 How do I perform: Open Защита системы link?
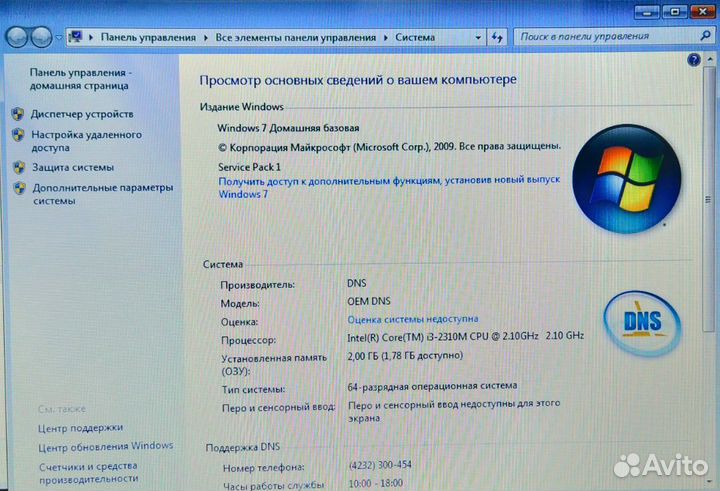tap(73, 167)
